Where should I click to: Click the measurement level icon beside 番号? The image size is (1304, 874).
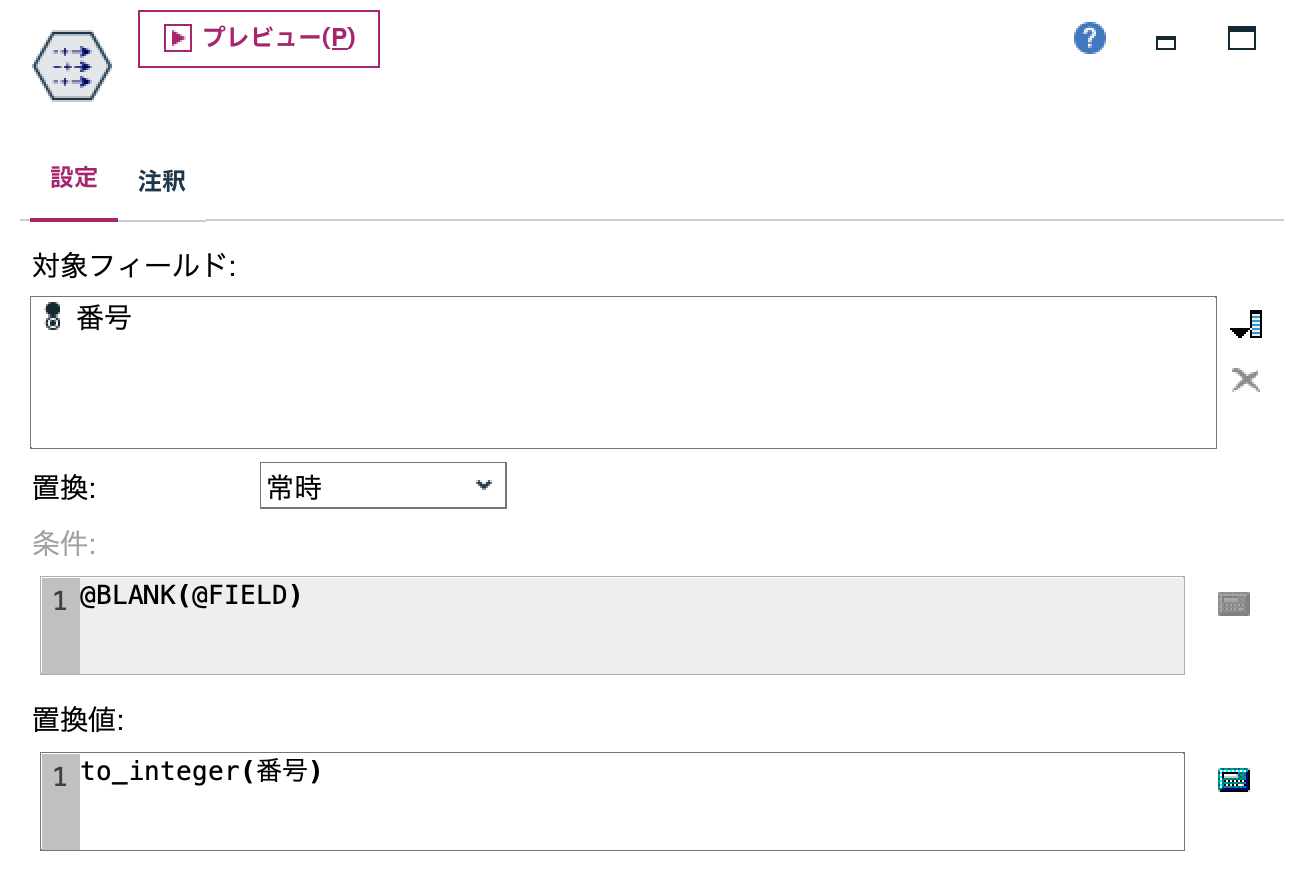tap(54, 318)
